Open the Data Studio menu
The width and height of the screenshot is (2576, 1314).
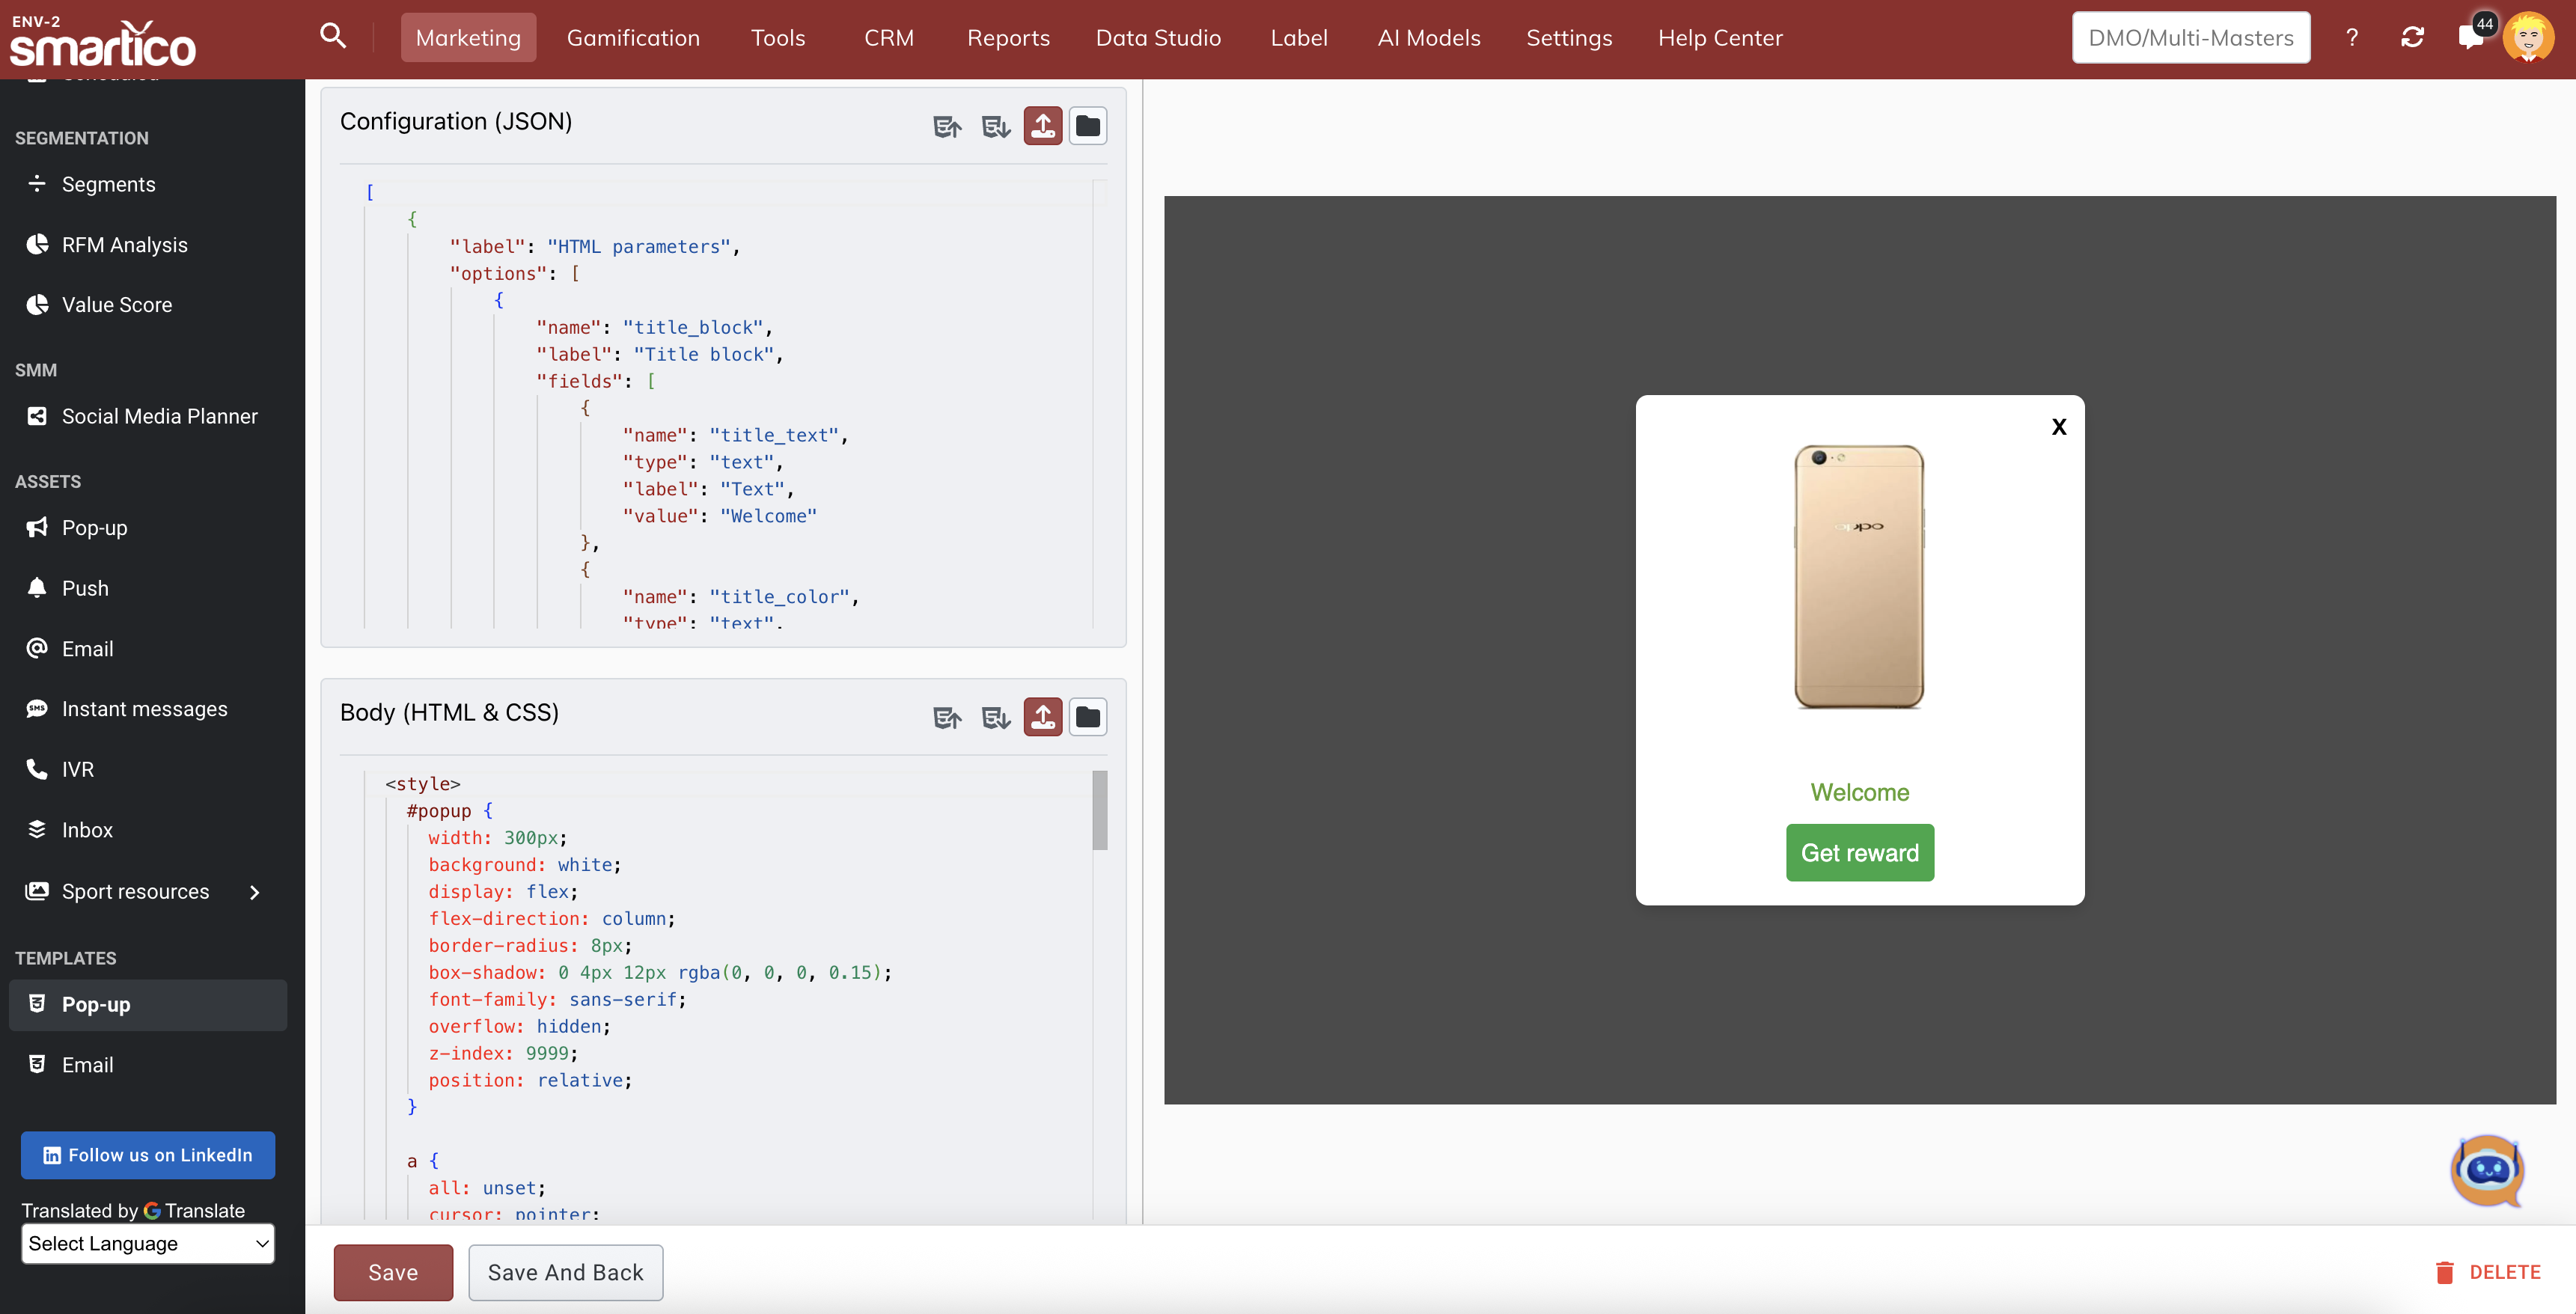point(1158,38)
